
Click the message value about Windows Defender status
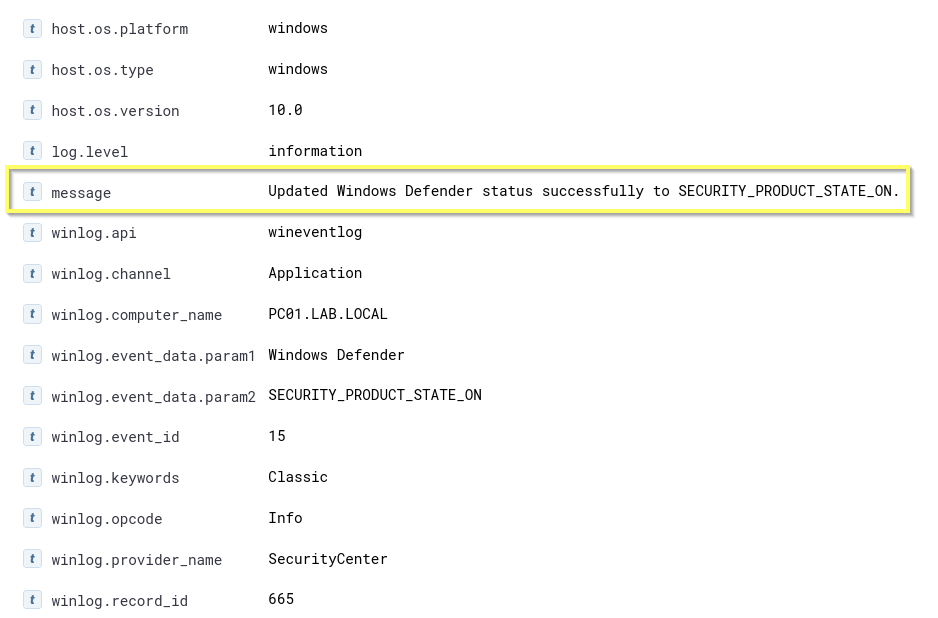coord(583,191)
